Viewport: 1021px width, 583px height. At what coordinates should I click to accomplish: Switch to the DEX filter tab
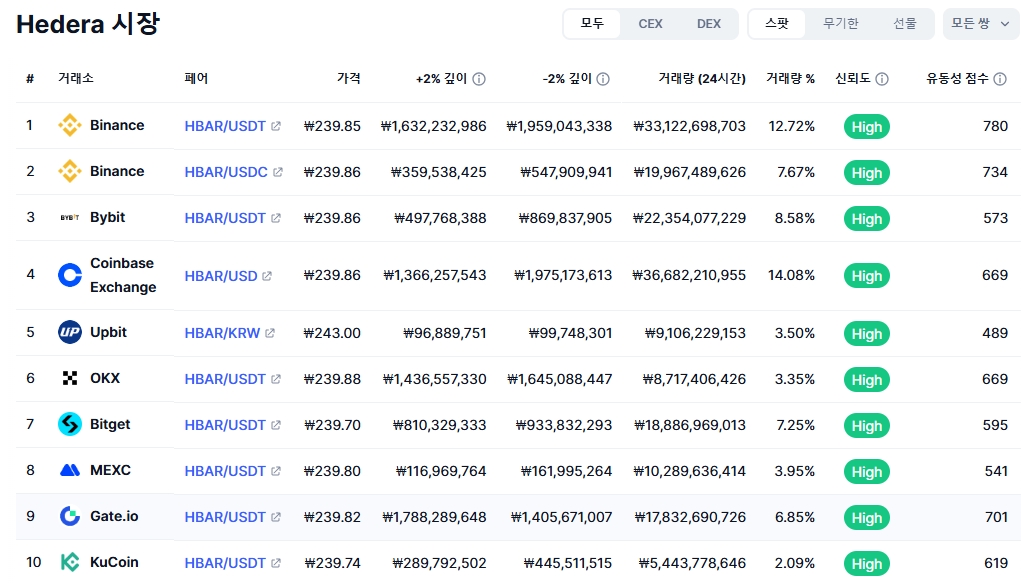[x=708, y=23]
